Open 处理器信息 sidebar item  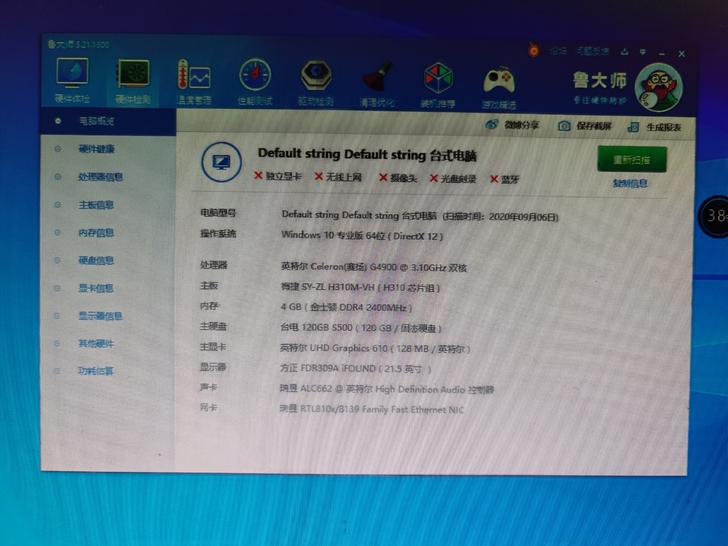tap(100, 177)
